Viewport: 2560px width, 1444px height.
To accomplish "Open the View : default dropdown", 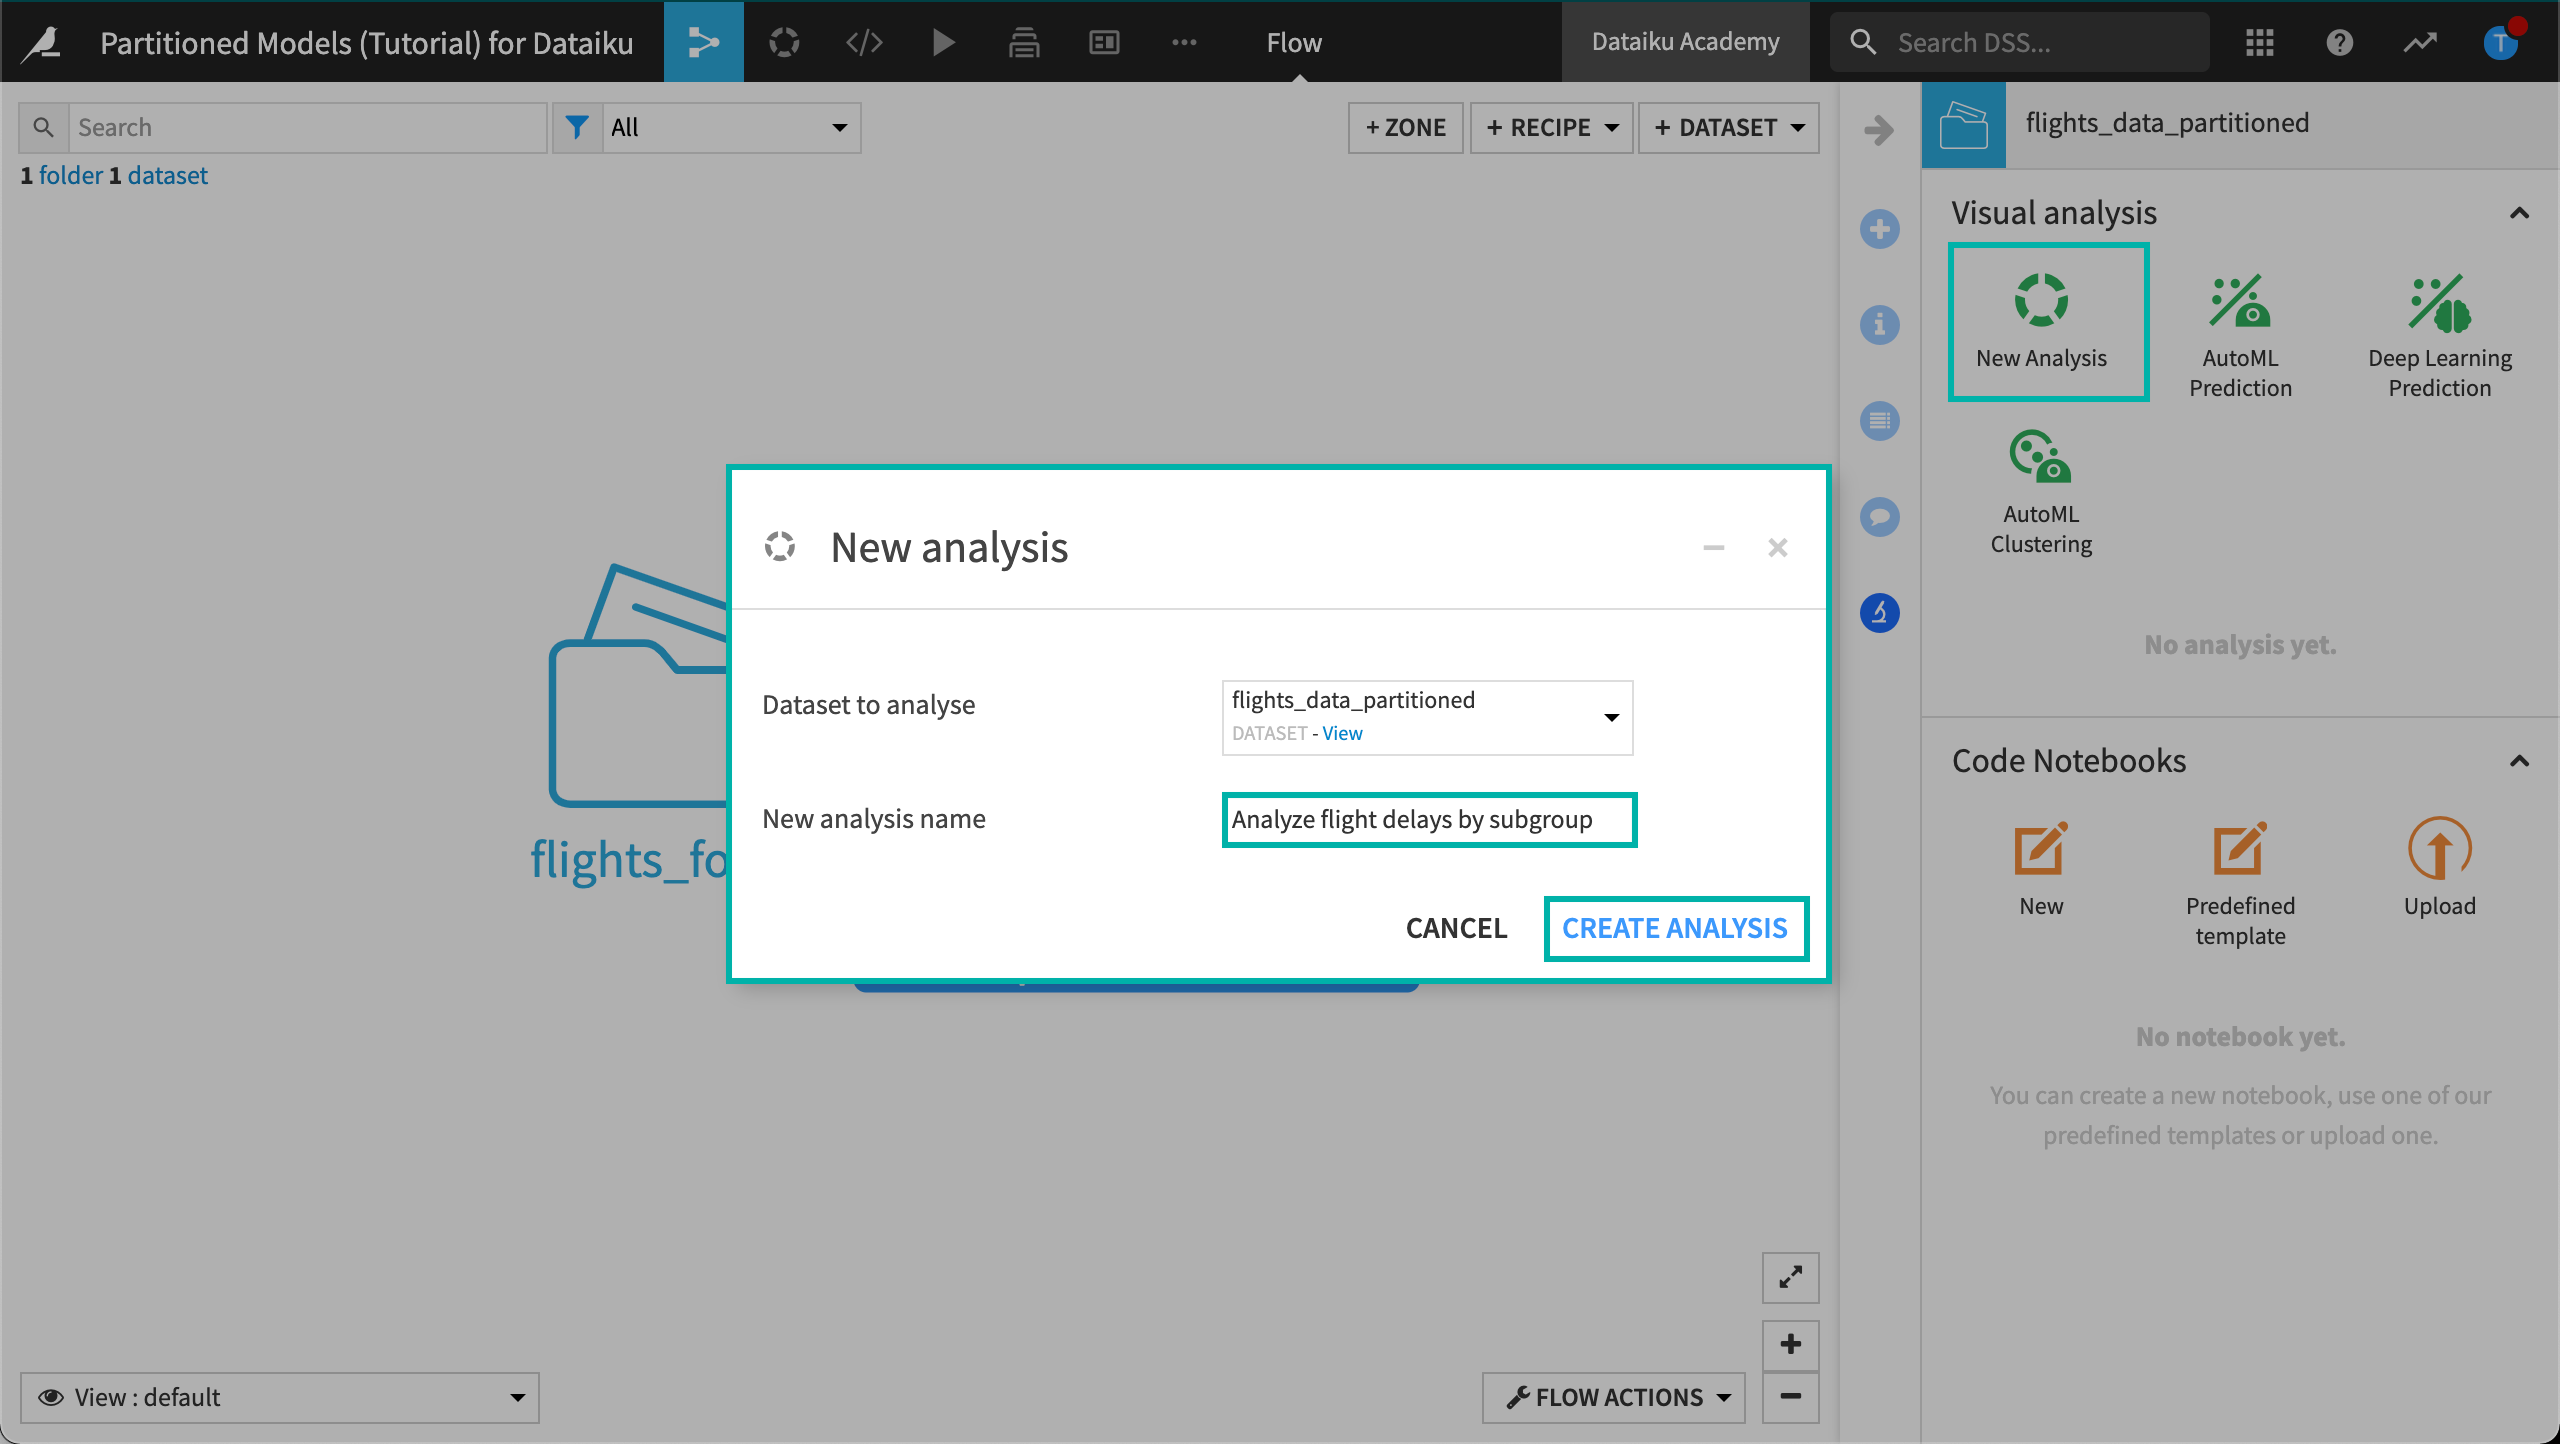I will point(279,1397).
